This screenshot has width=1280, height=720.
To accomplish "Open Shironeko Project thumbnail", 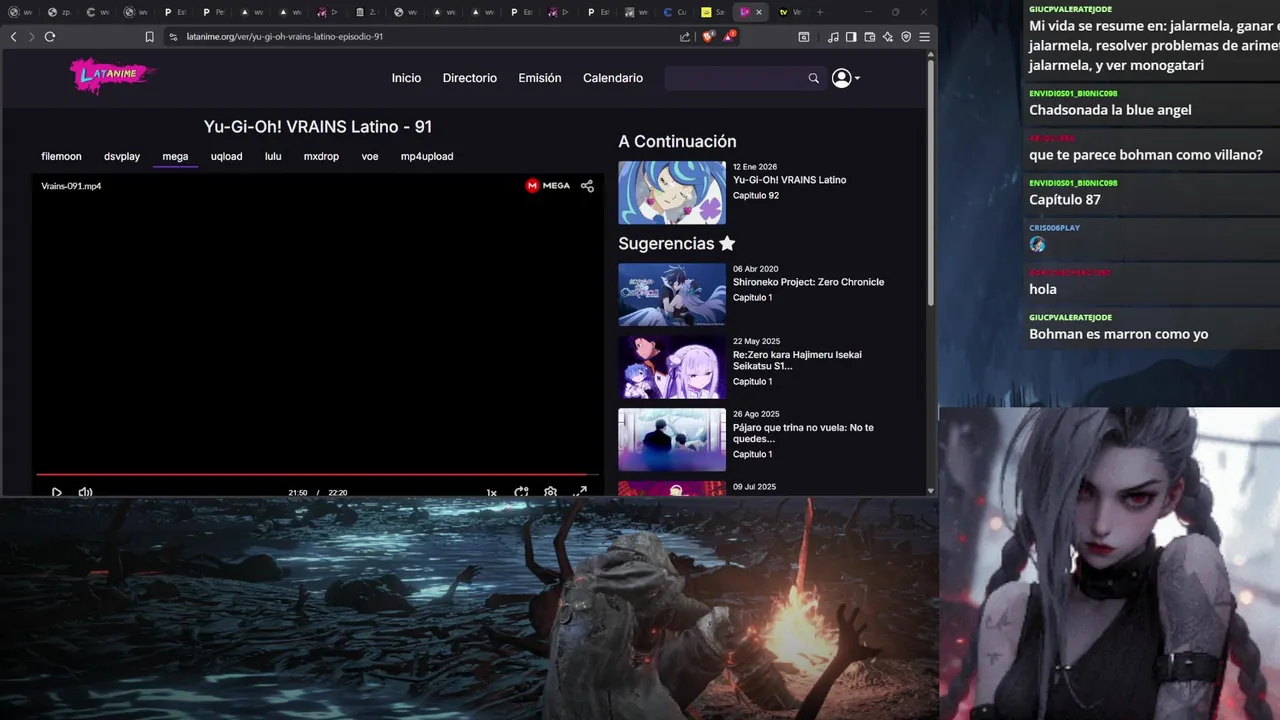I will (x=672, y=294).
